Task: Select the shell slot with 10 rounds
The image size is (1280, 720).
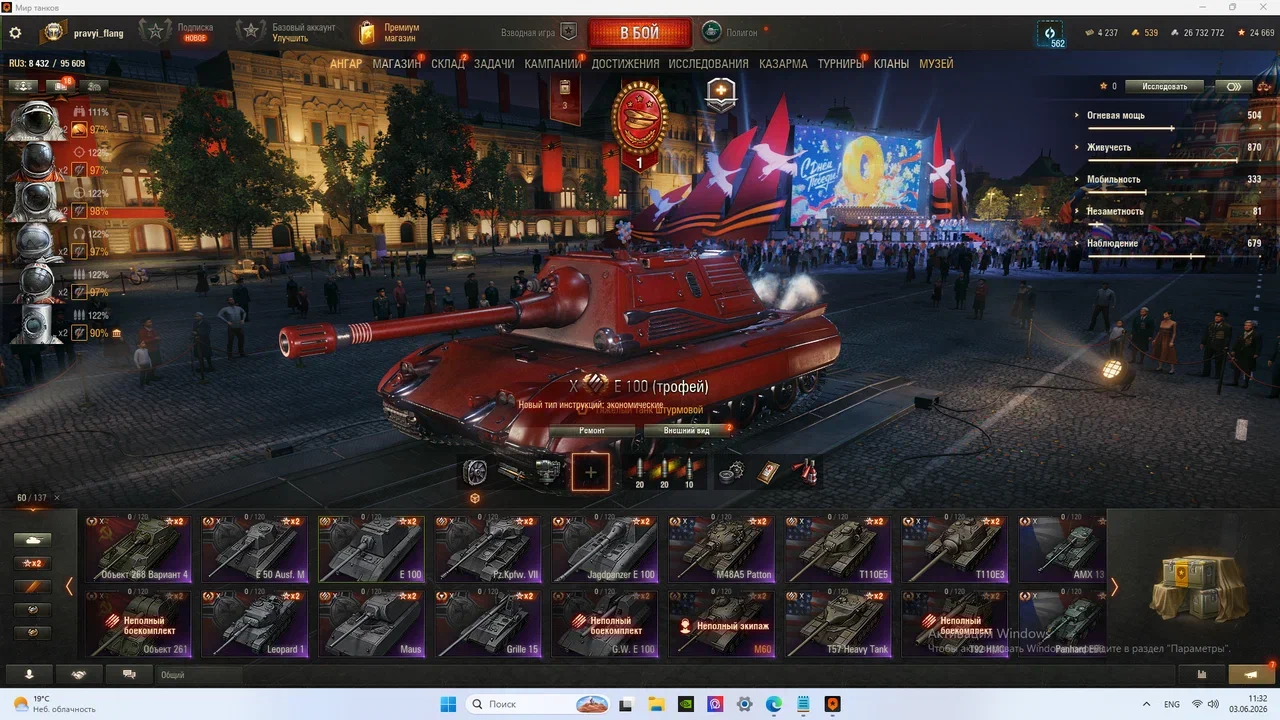Action: [689, 472]
